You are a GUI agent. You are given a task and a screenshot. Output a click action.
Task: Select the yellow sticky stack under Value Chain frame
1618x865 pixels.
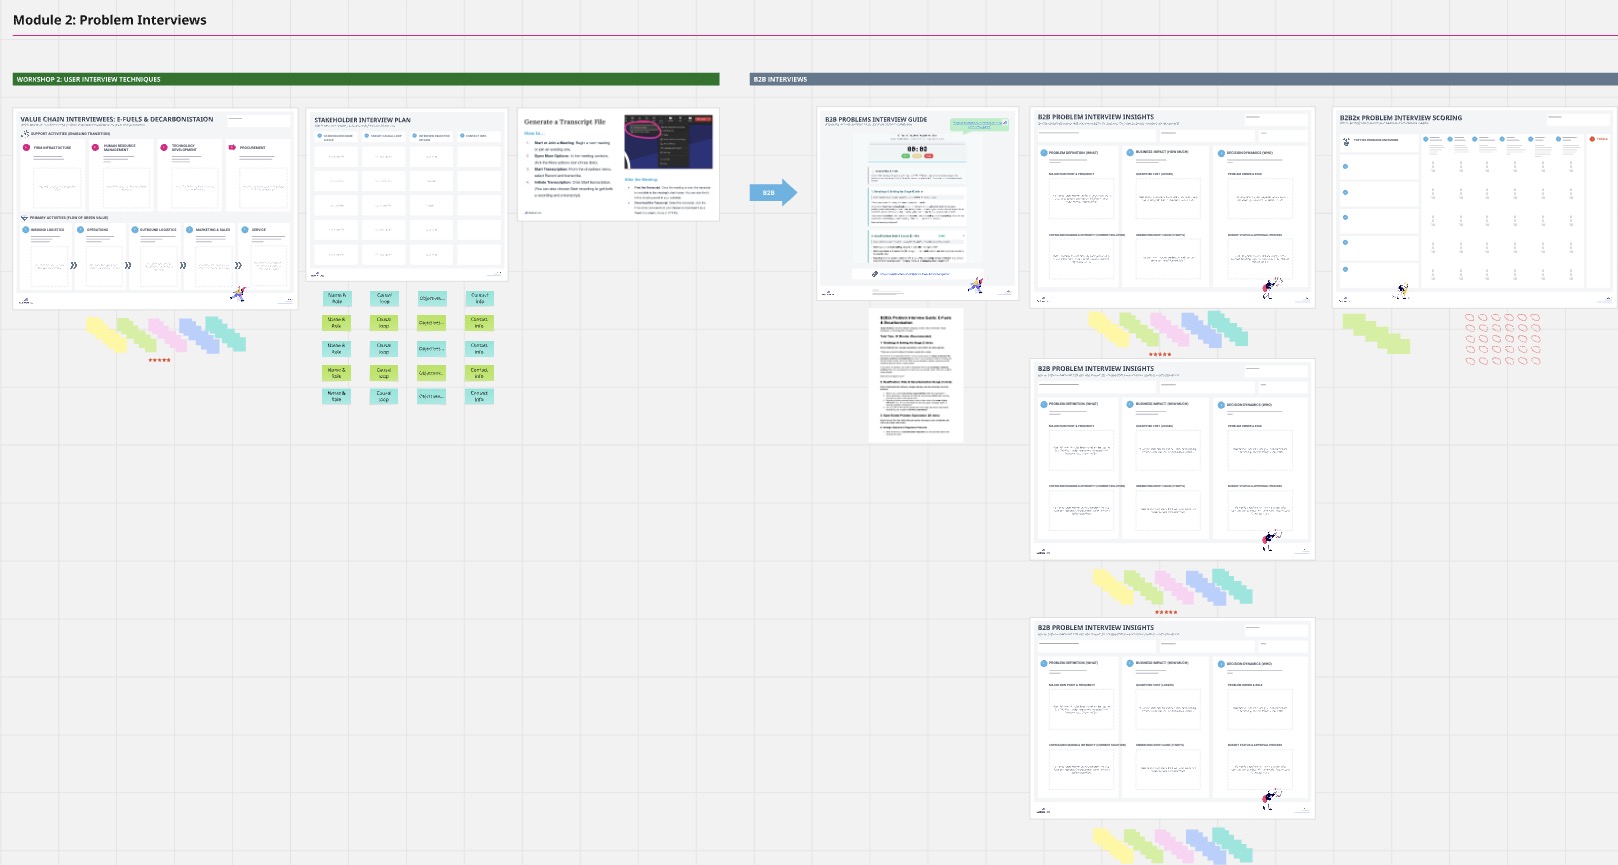[x=106, y=334]
